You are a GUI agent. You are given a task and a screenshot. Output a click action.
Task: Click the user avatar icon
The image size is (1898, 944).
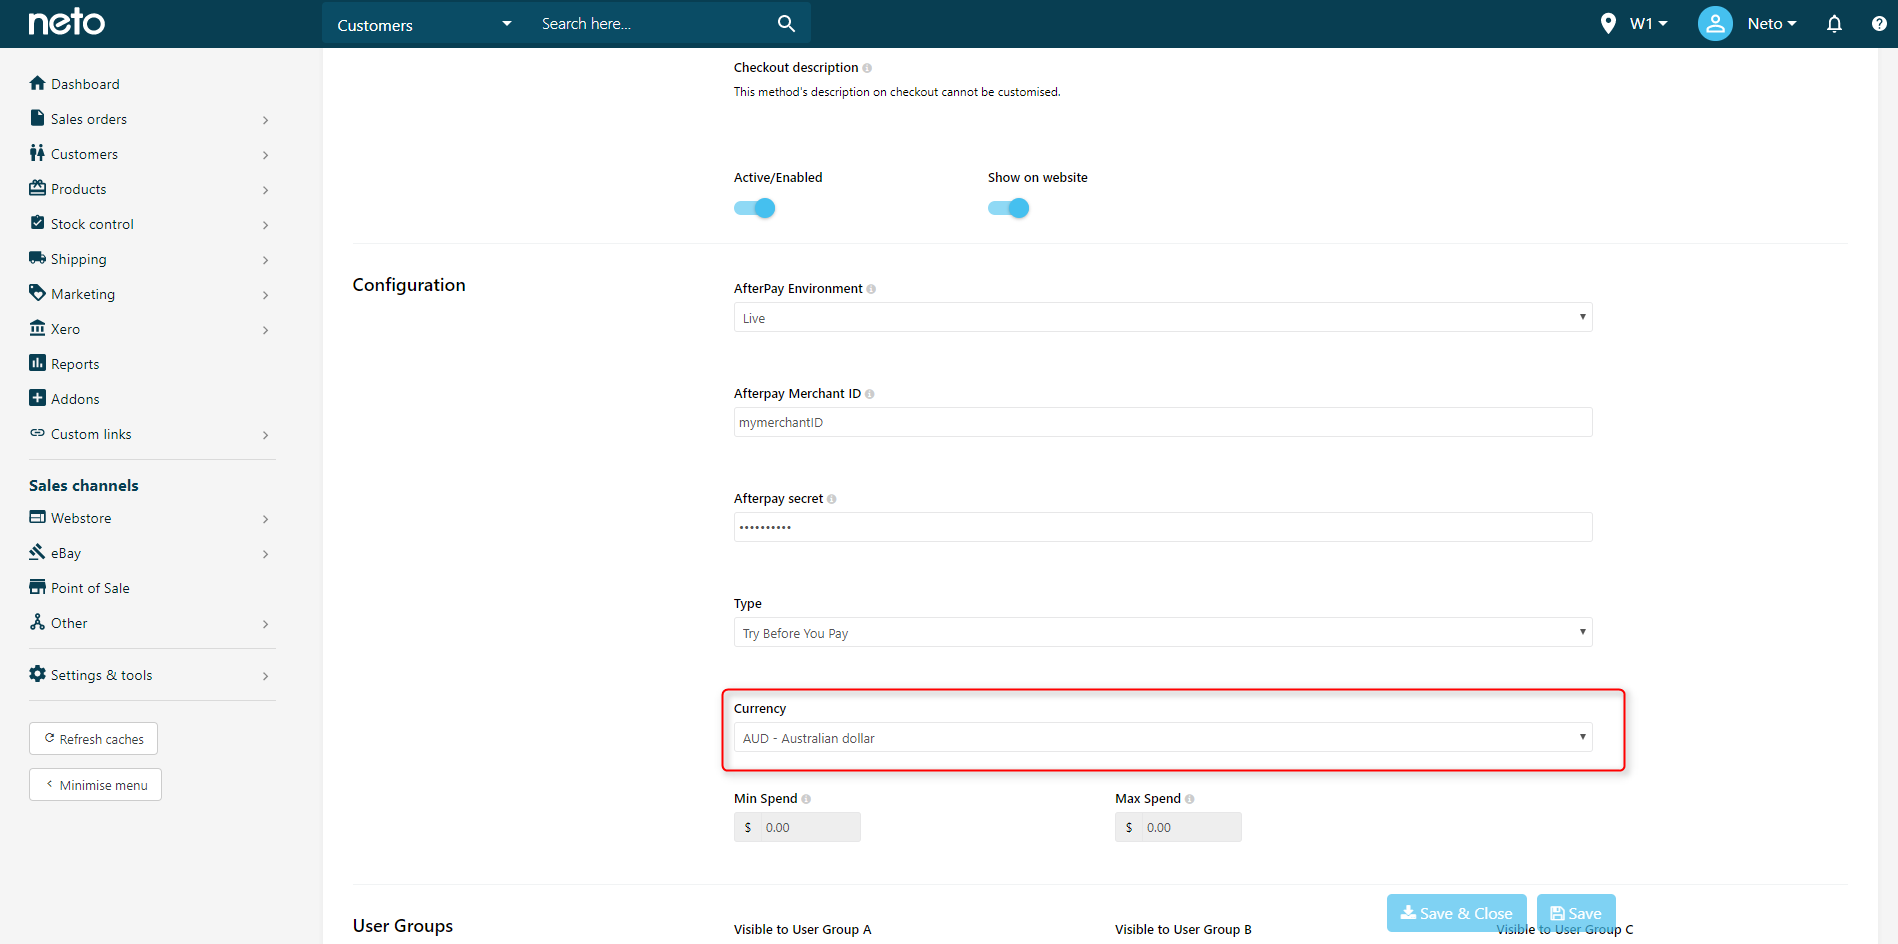click(x=1715, y=23)
